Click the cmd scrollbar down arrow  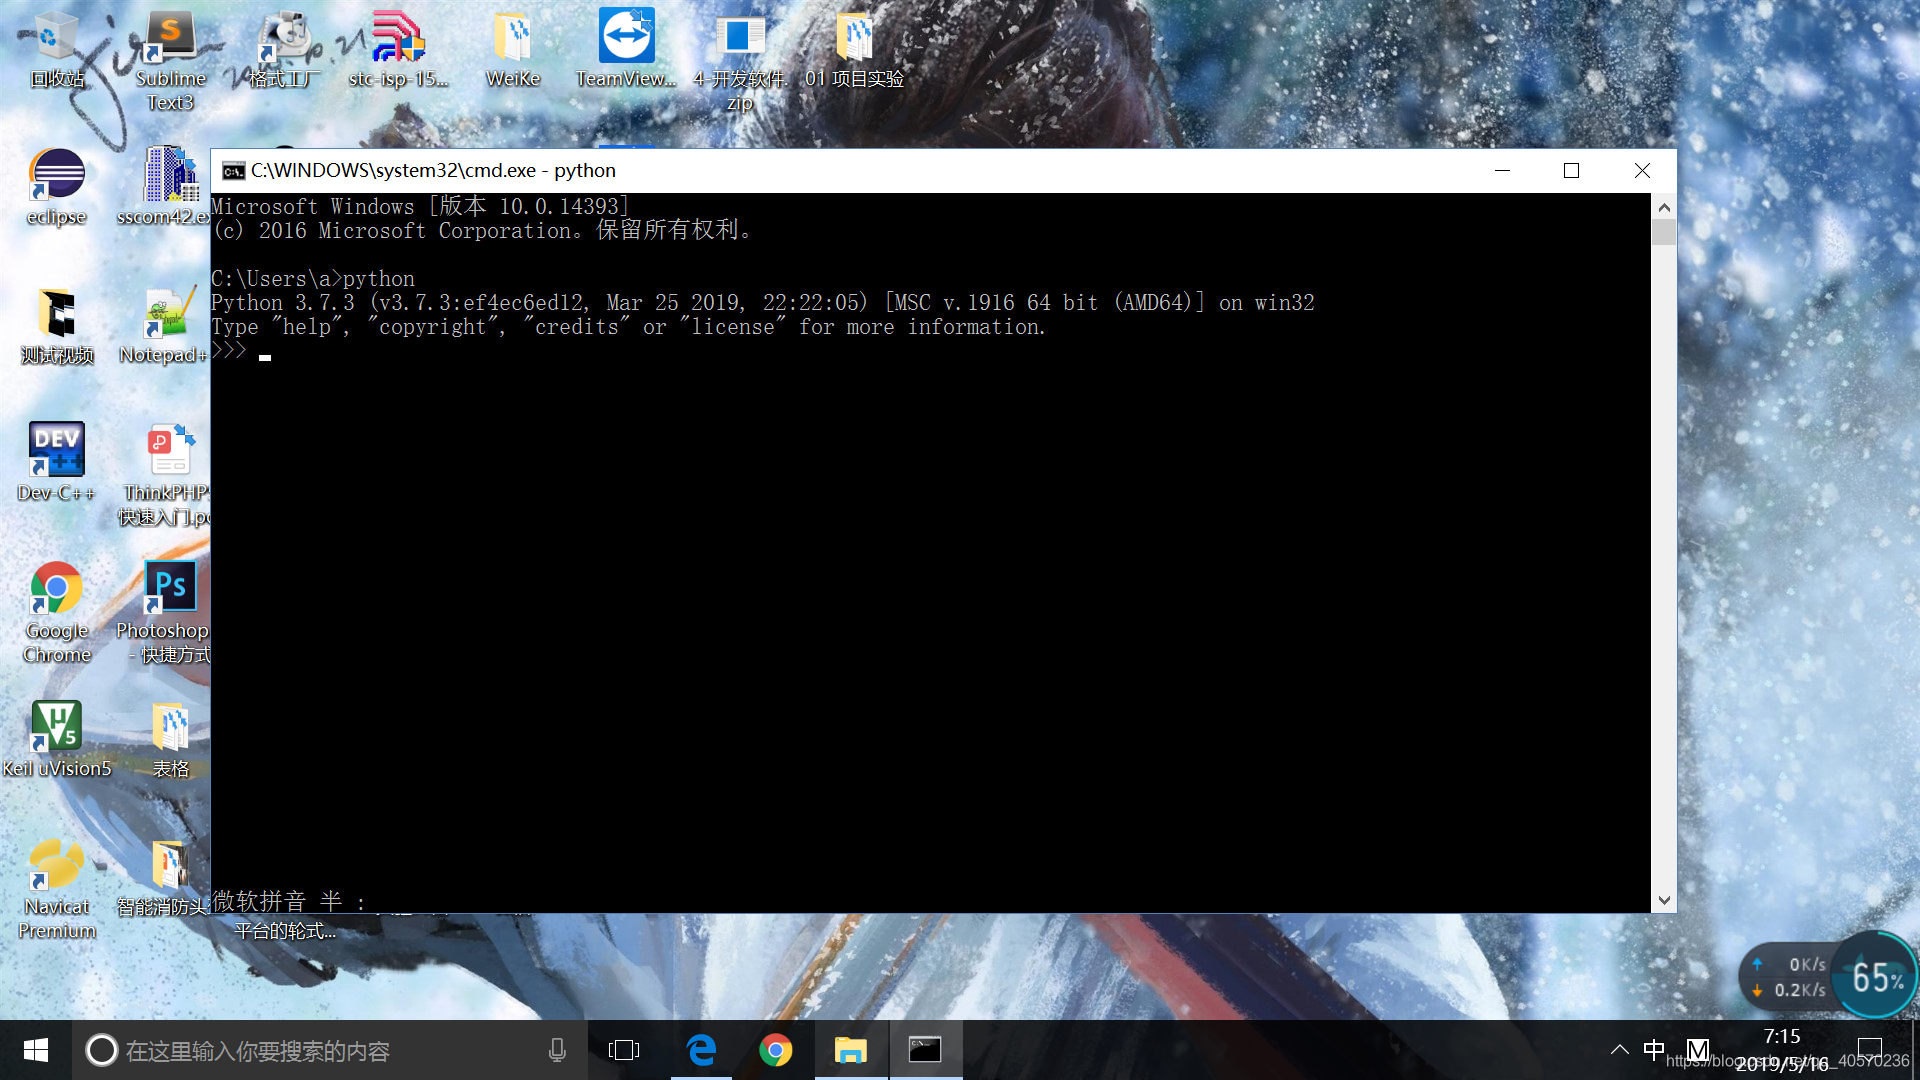pyautogui.click(x=1663, y=900)
